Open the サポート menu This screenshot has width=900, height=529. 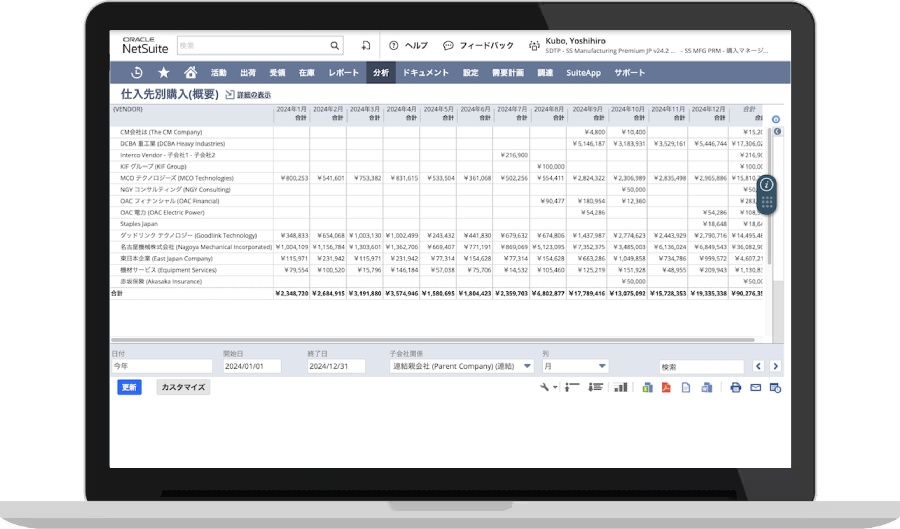(x=630, y=73)
